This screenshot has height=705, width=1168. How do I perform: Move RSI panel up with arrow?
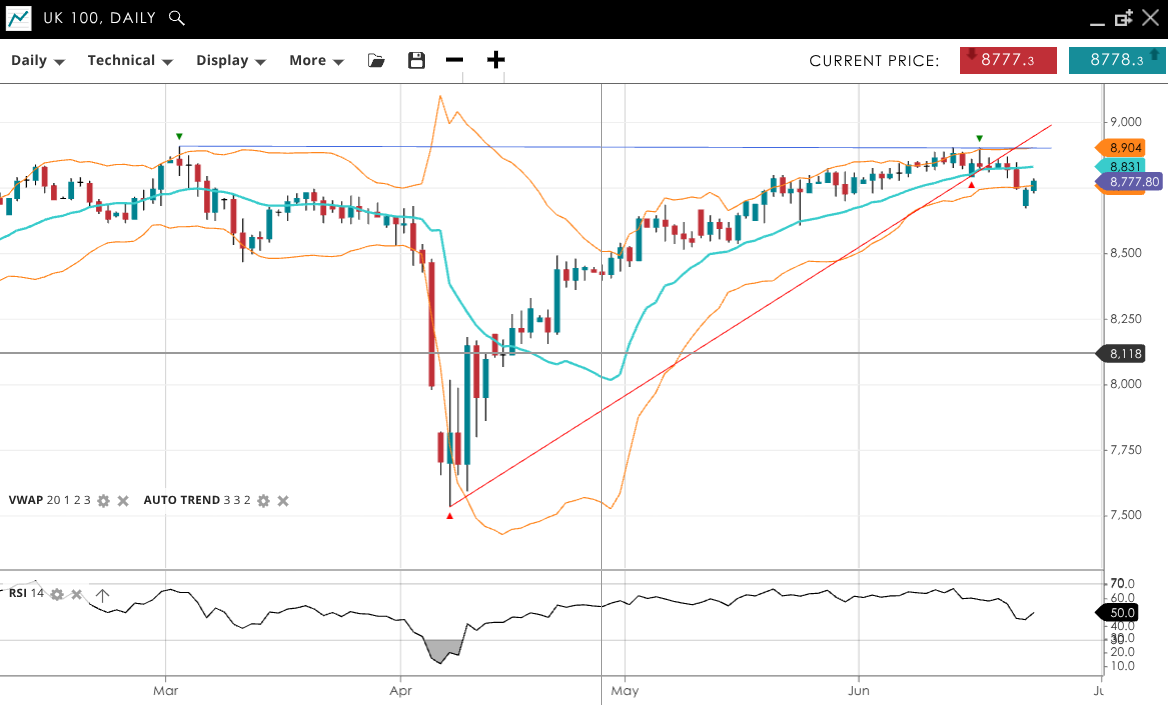click(x=102, y=595)
